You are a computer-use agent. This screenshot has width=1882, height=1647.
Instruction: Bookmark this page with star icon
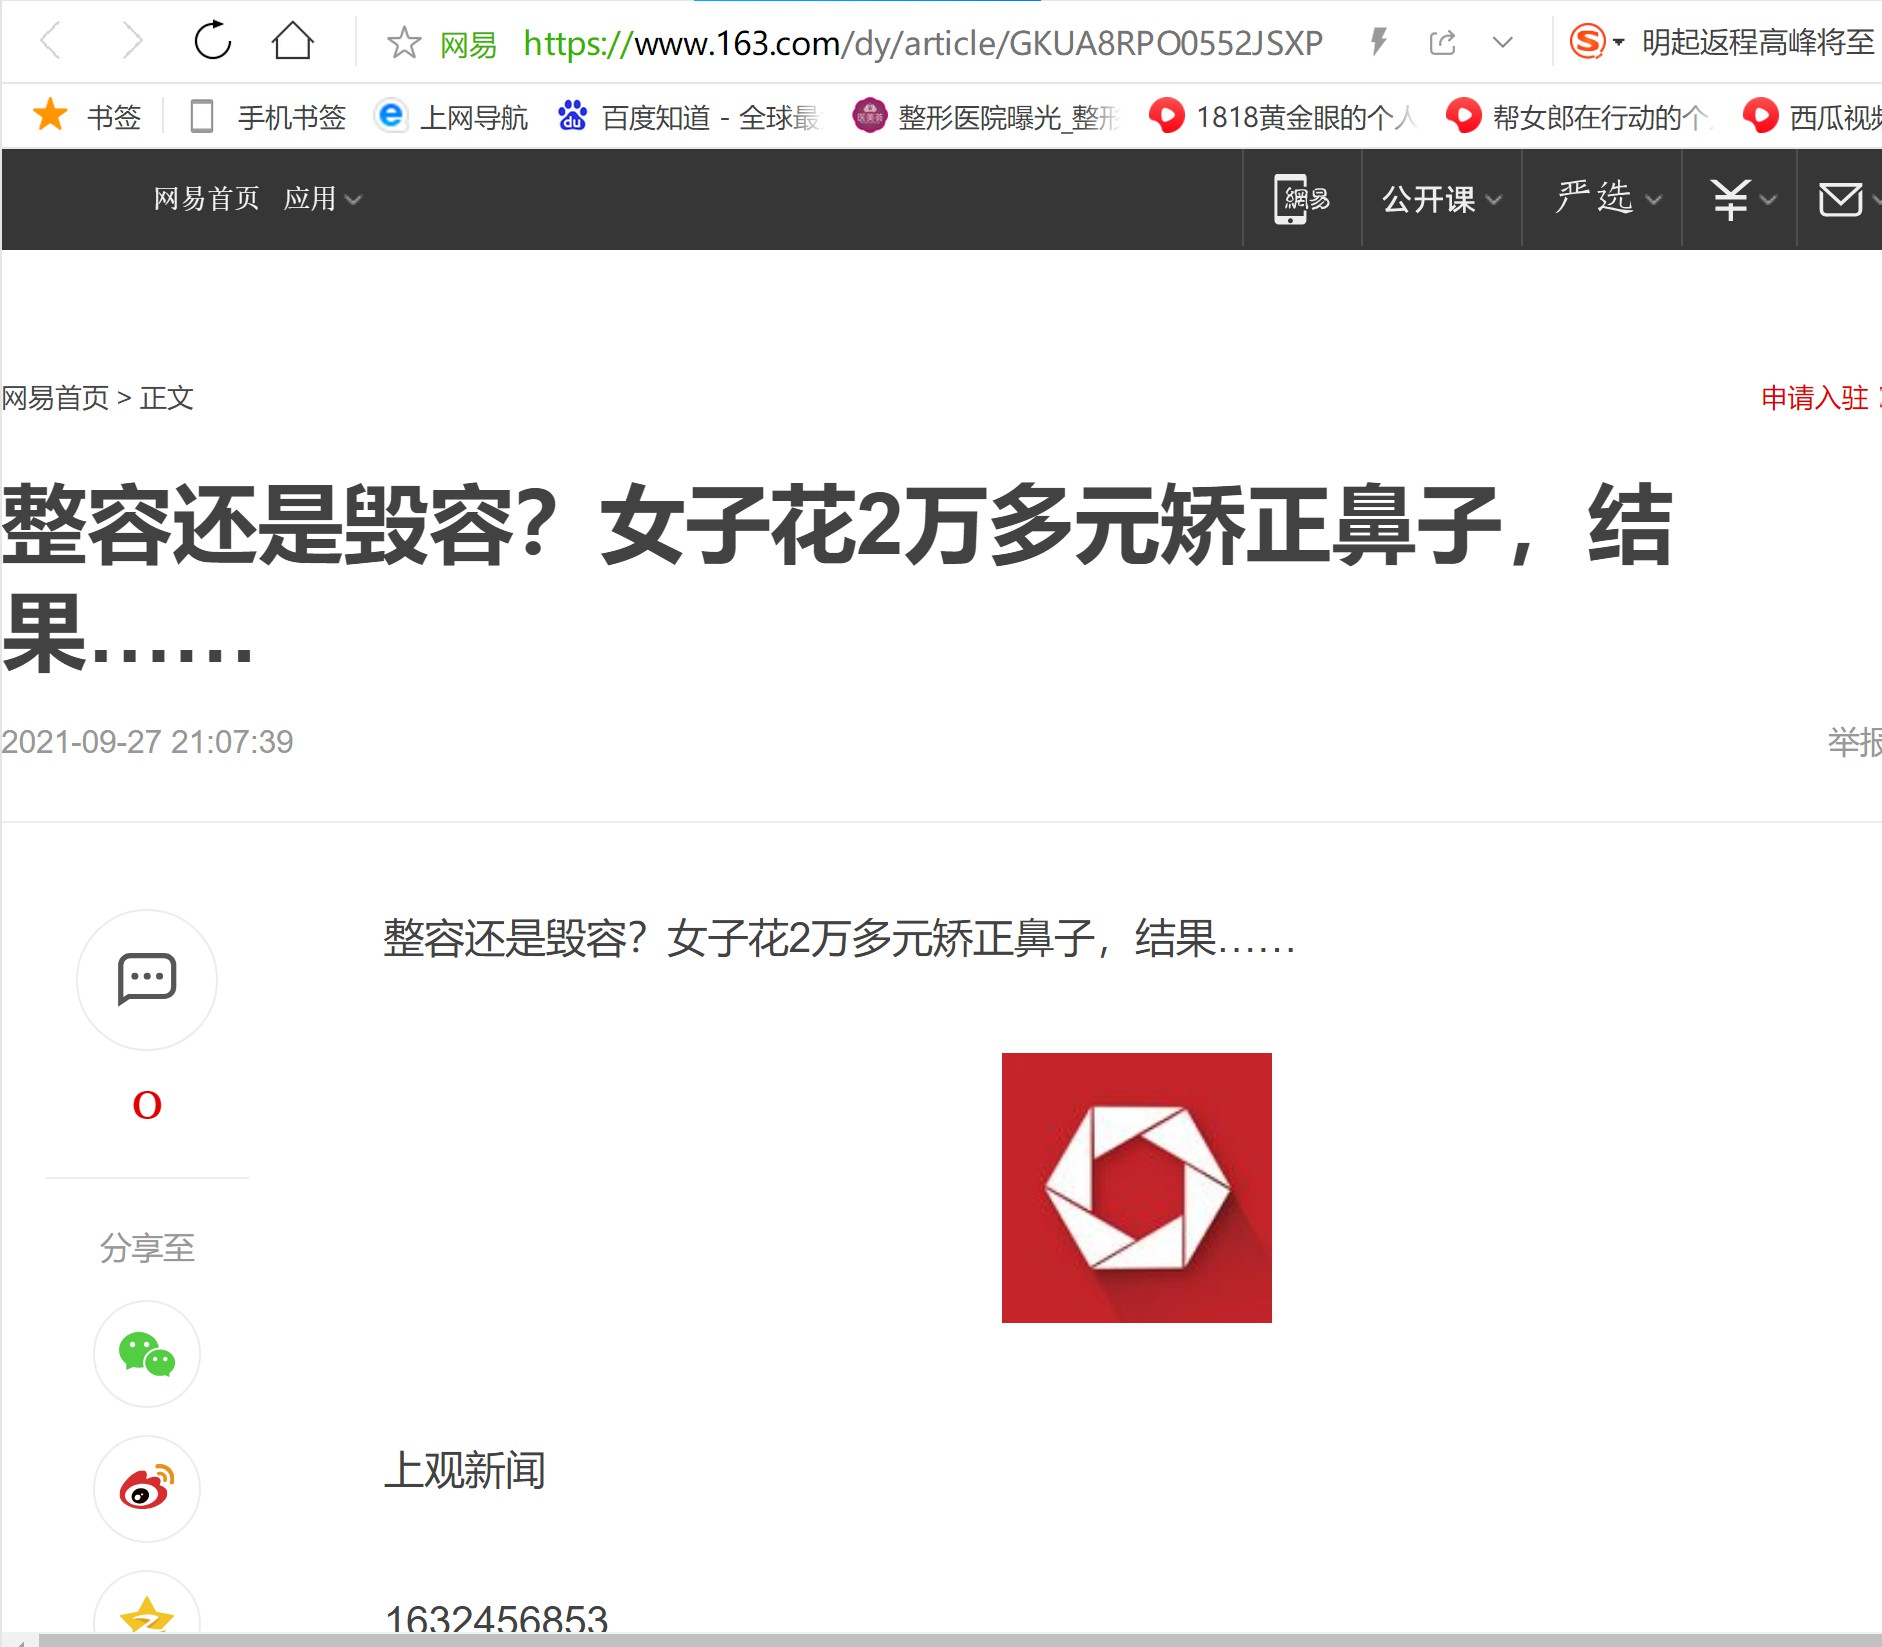[x=404, y=43]
